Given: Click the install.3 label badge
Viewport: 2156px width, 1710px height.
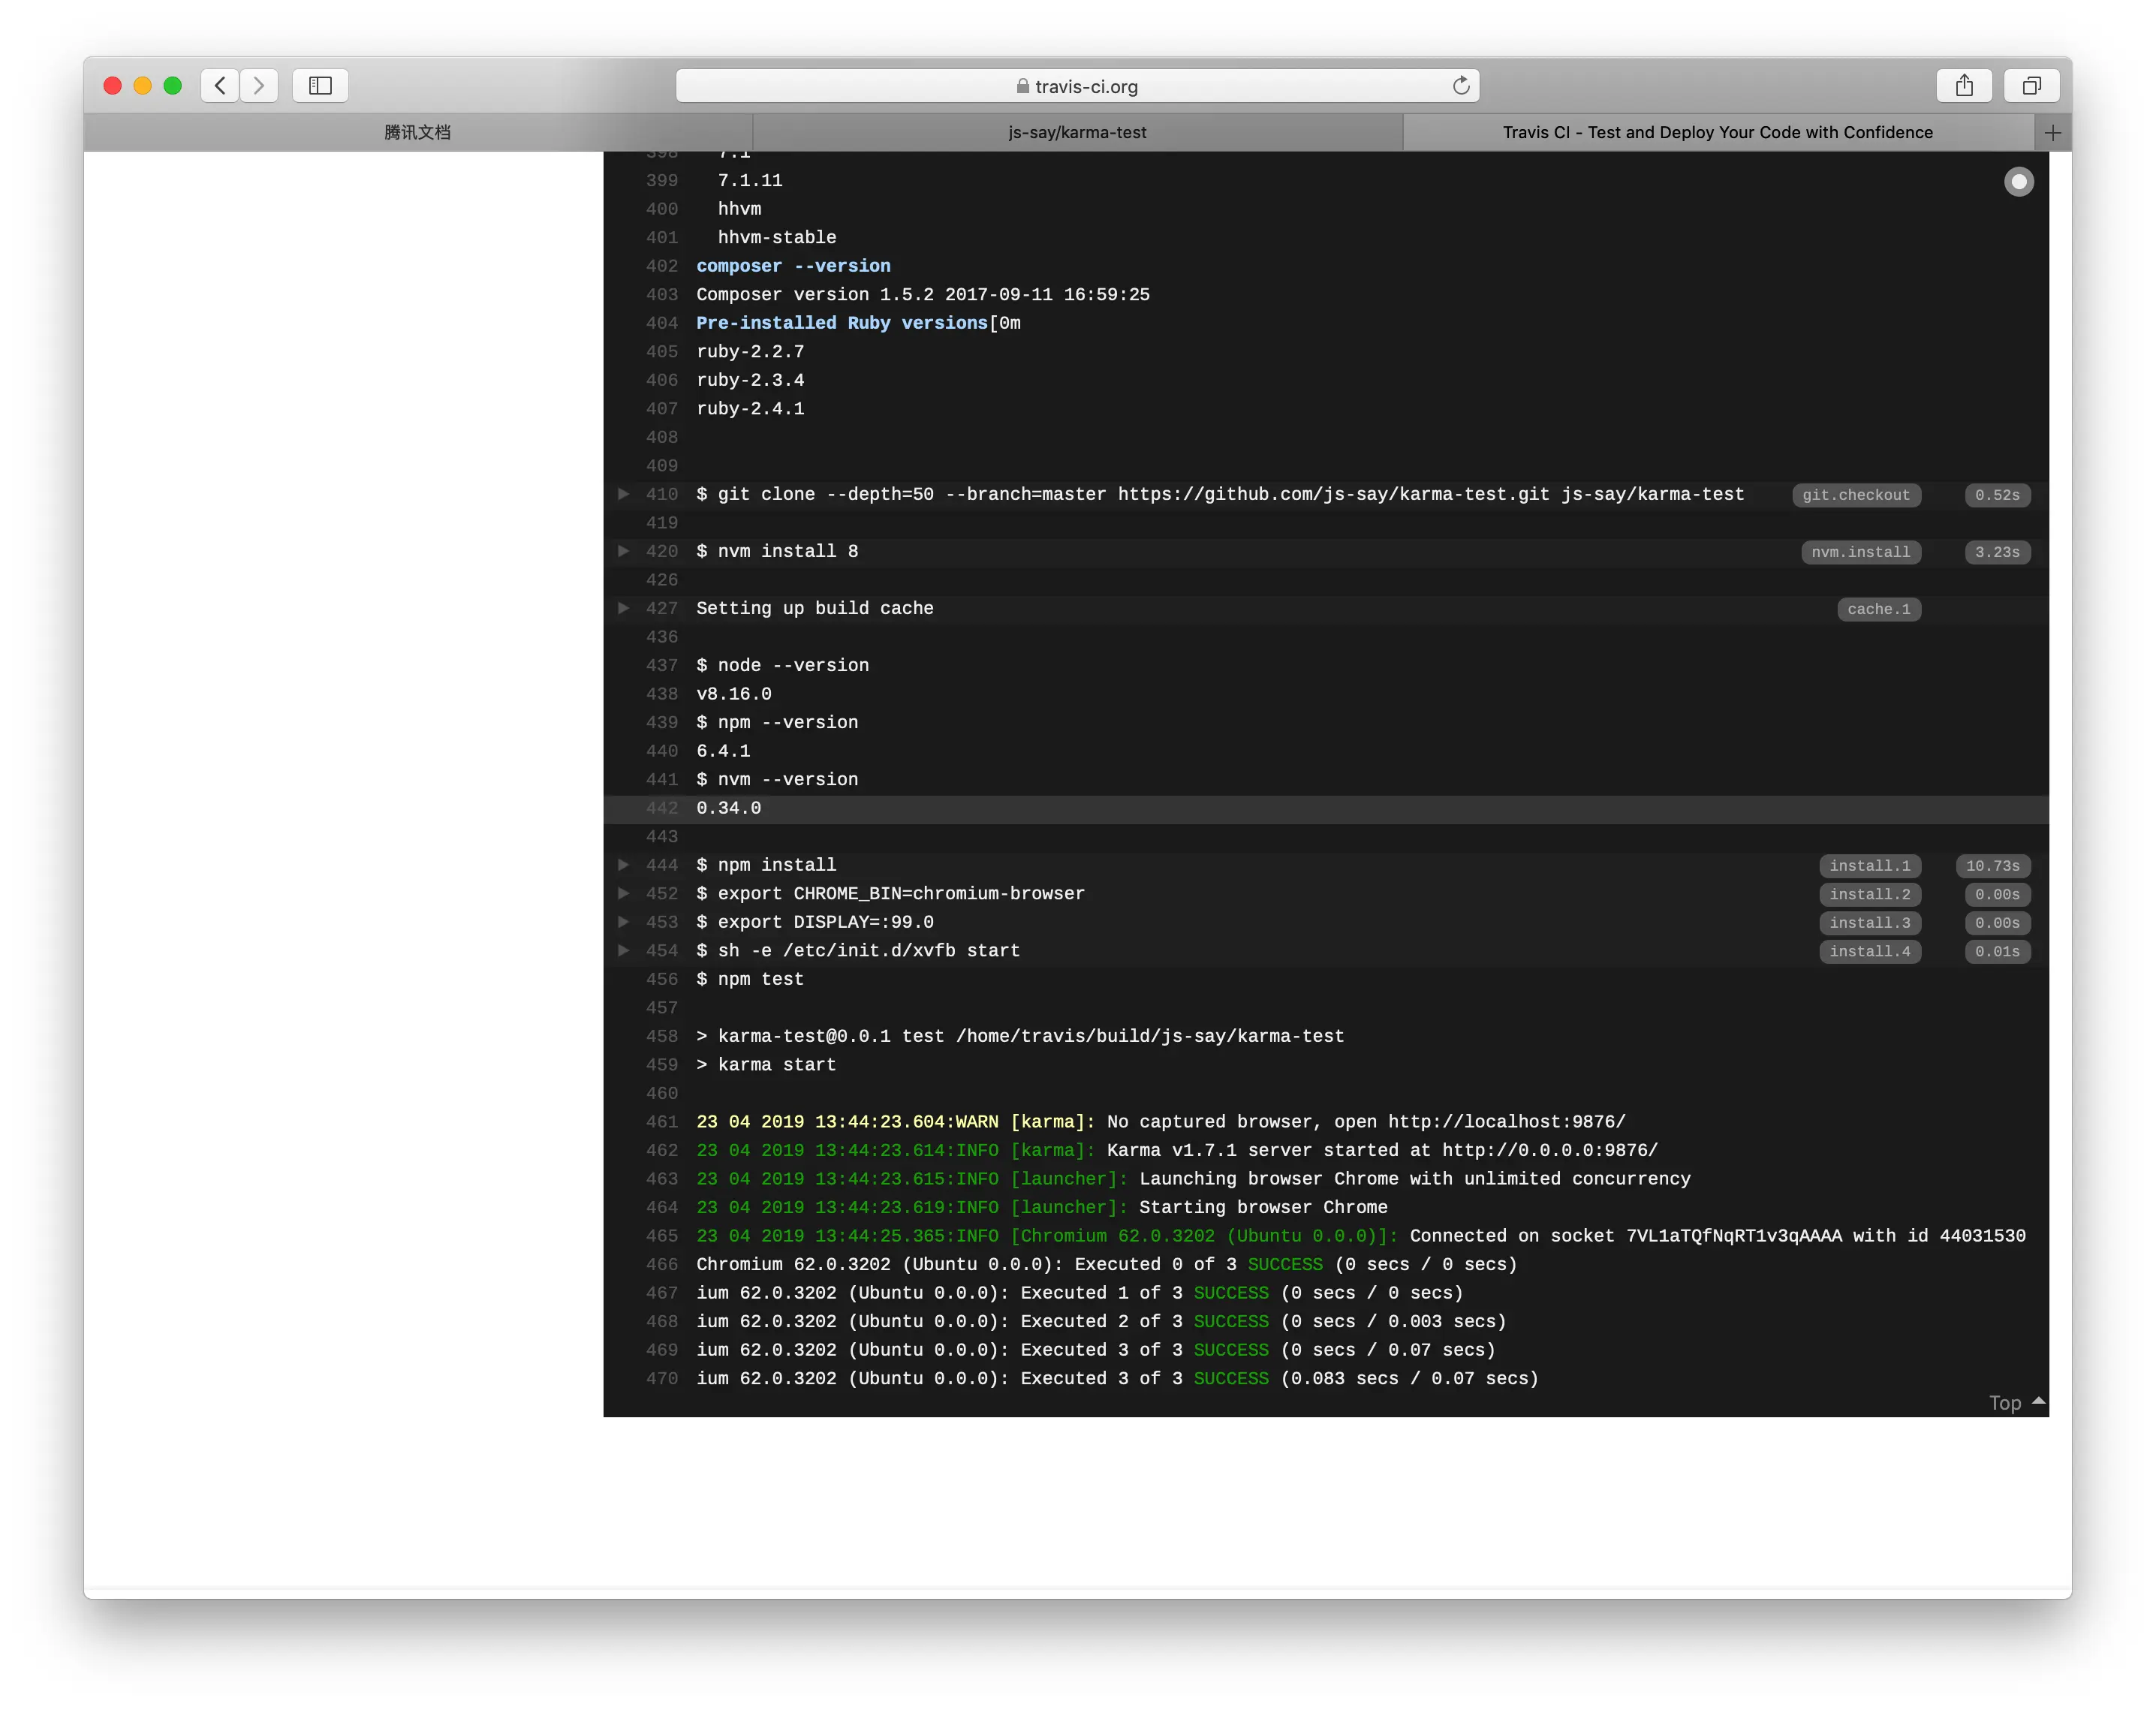Looking at the screenshot, I should pyautogui.click(x=1869, y=923).
